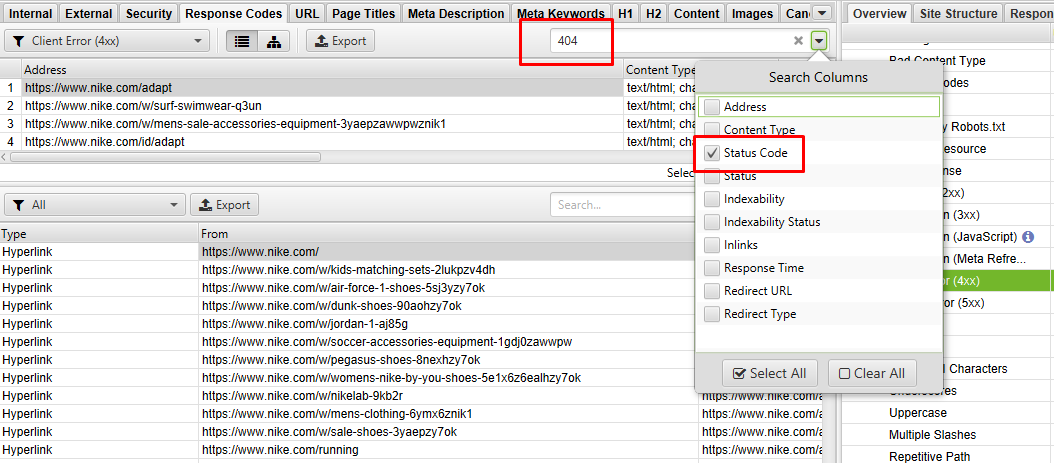
Task: Click the info icon beside Redirection (JavaScript)
Action: tap(1028, 237)
